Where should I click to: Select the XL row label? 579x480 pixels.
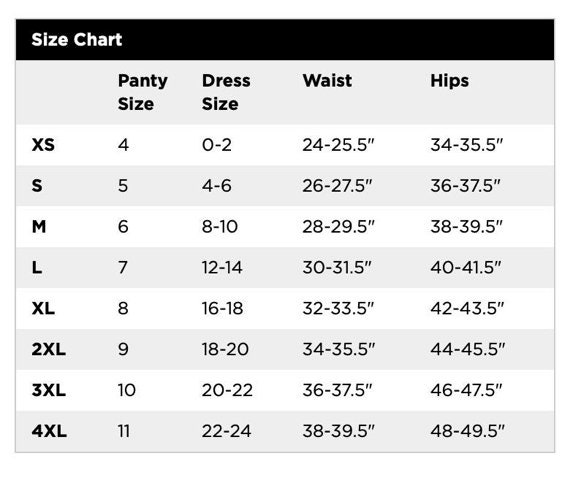tap(43, 308)
